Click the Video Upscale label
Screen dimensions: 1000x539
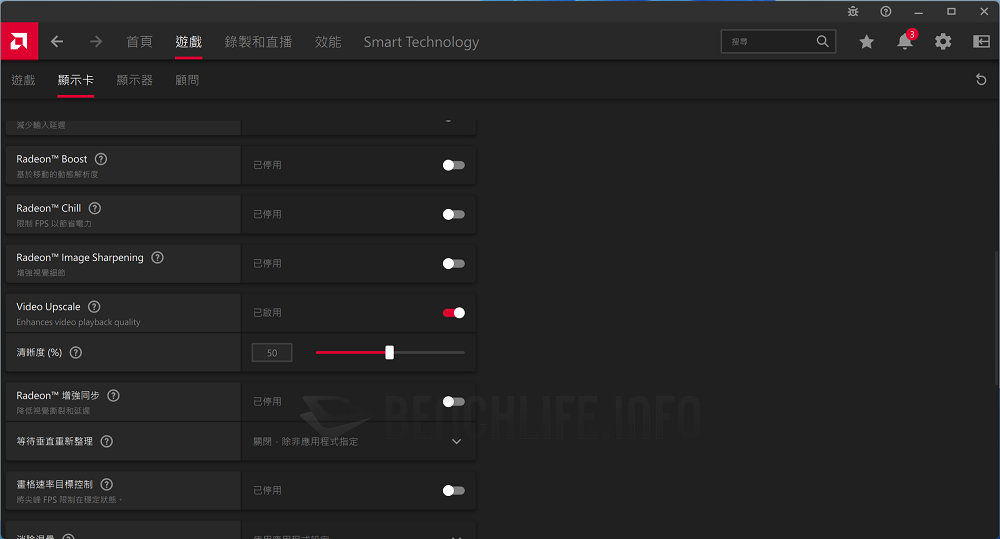48,306
